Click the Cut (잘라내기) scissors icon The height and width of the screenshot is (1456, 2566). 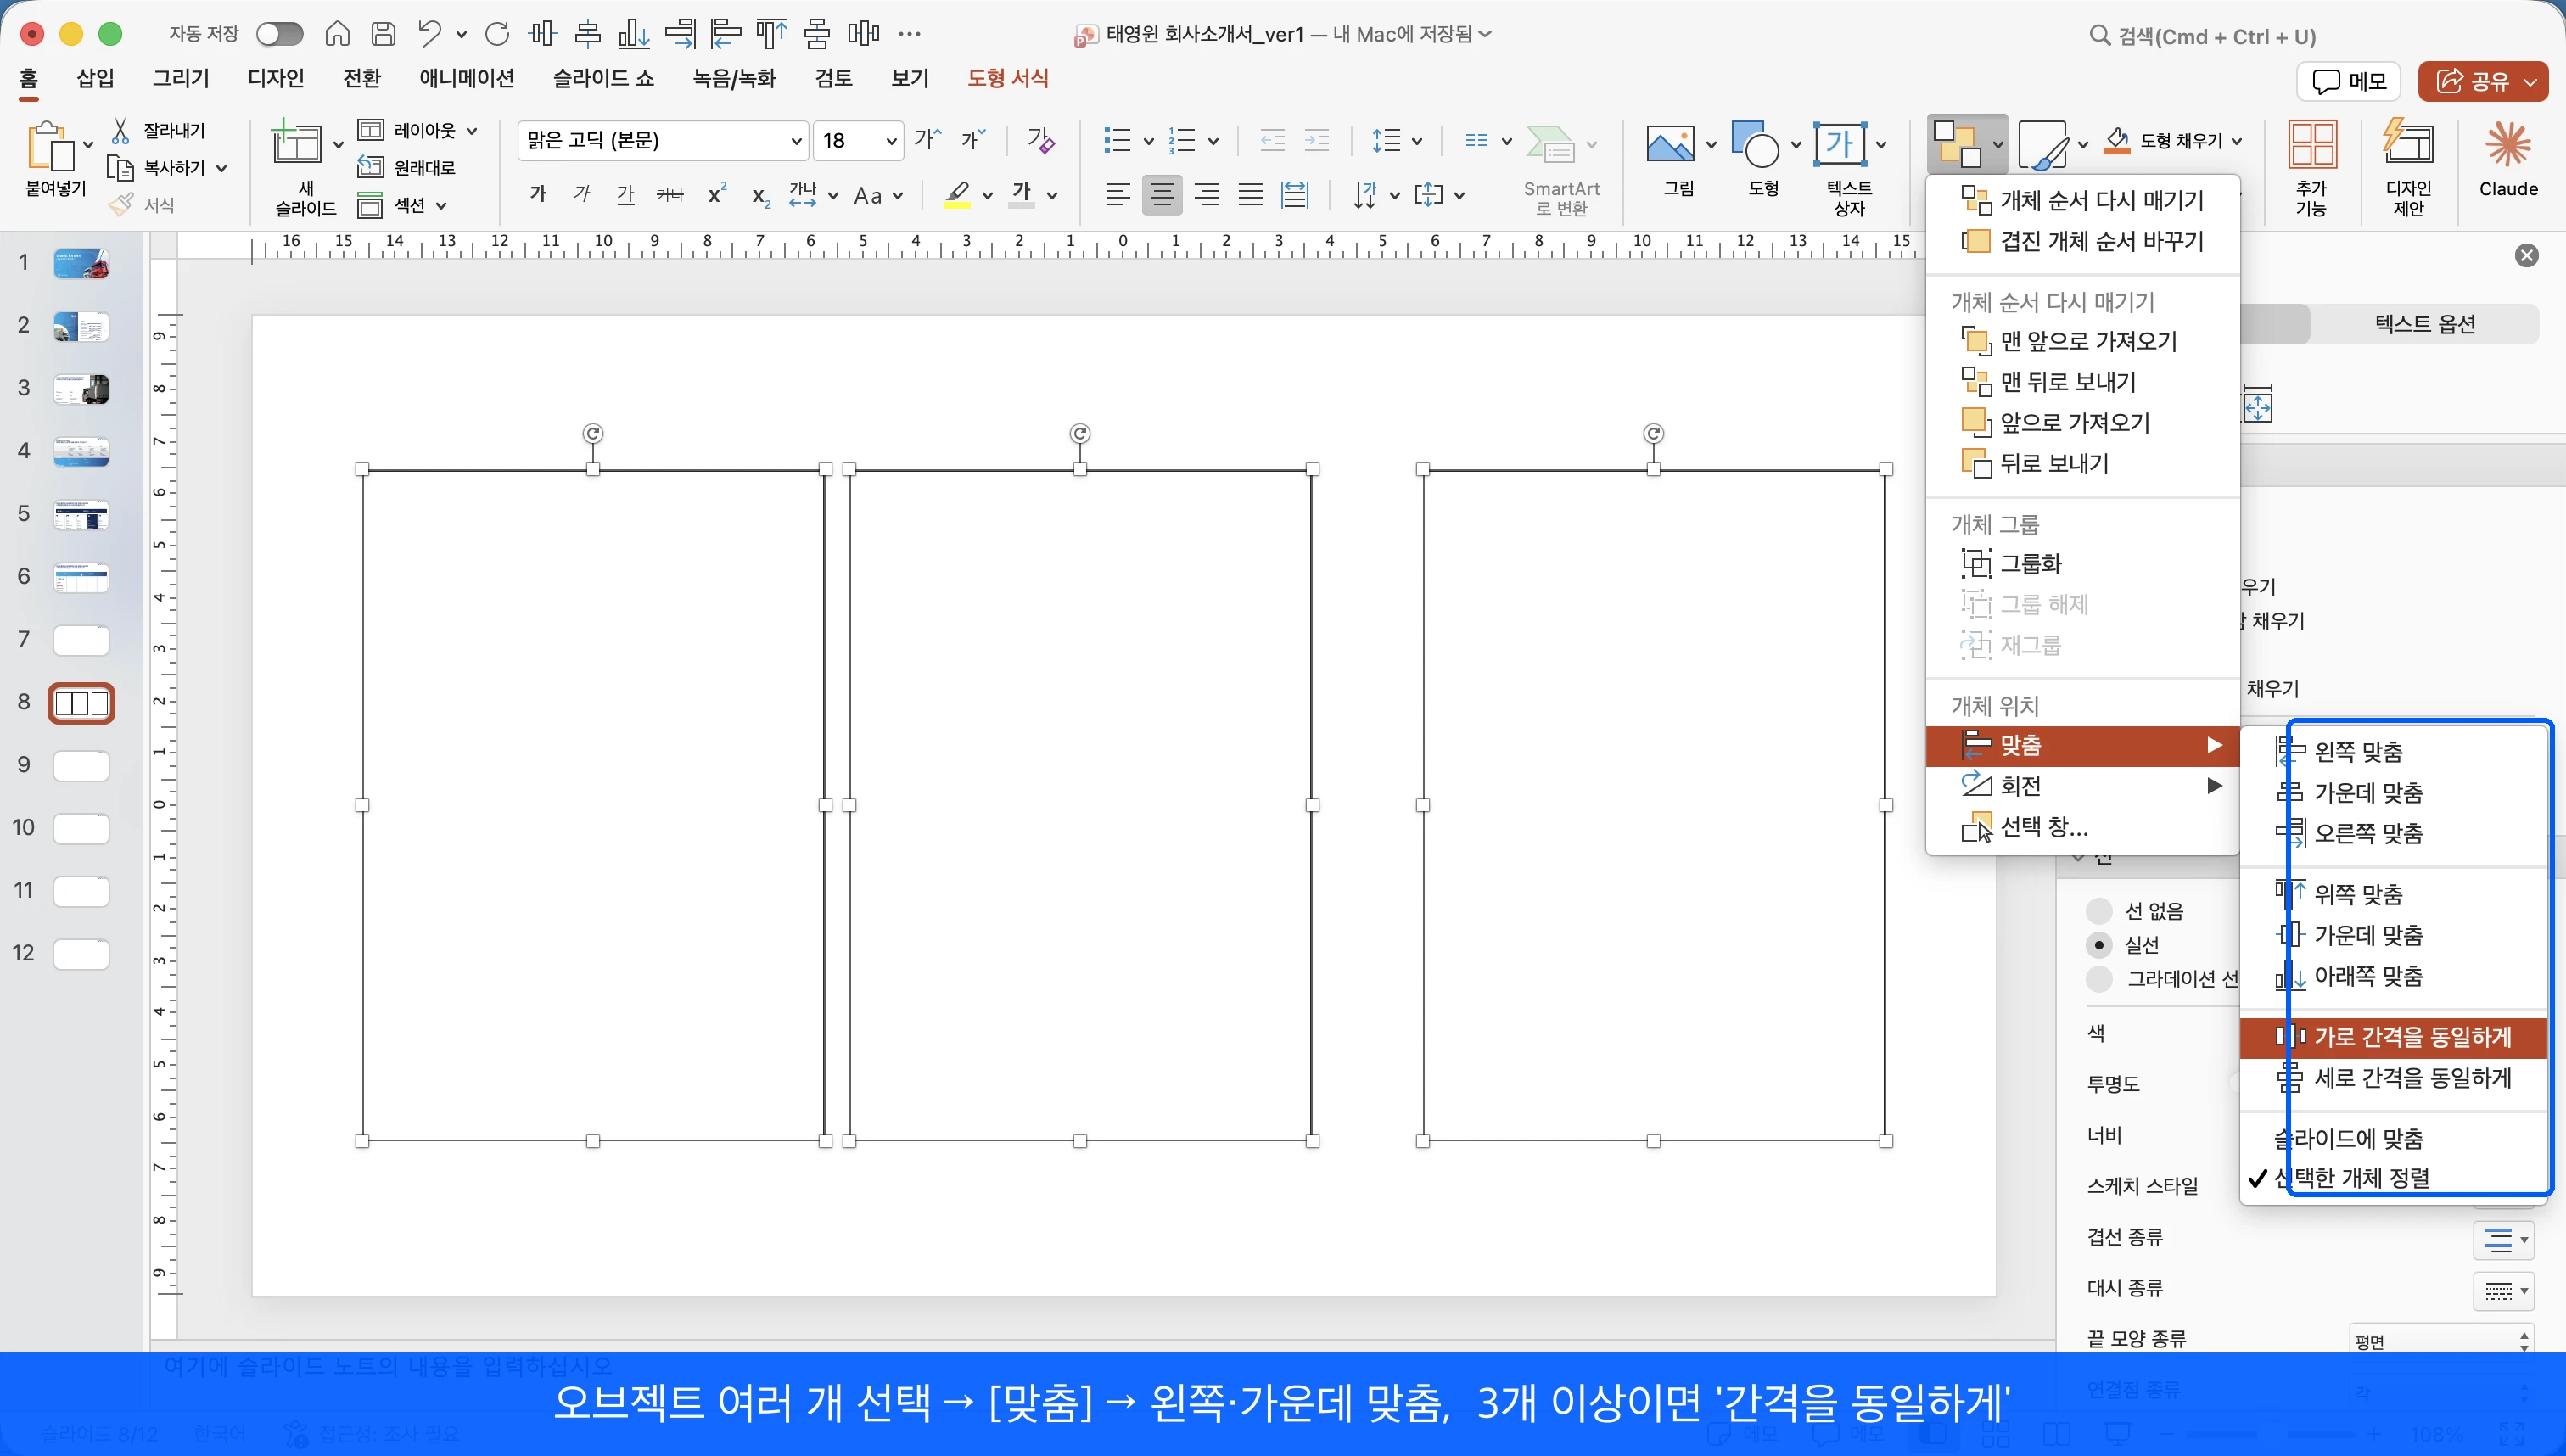[x=120, y=130]
